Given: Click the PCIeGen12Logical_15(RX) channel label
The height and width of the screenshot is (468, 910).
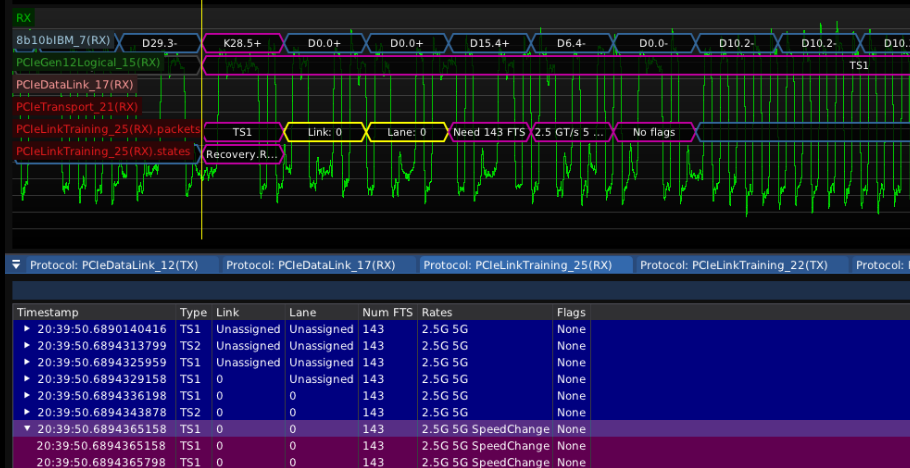Looking at the screenshot, I should pyautogui.click(x=88, y=62).
